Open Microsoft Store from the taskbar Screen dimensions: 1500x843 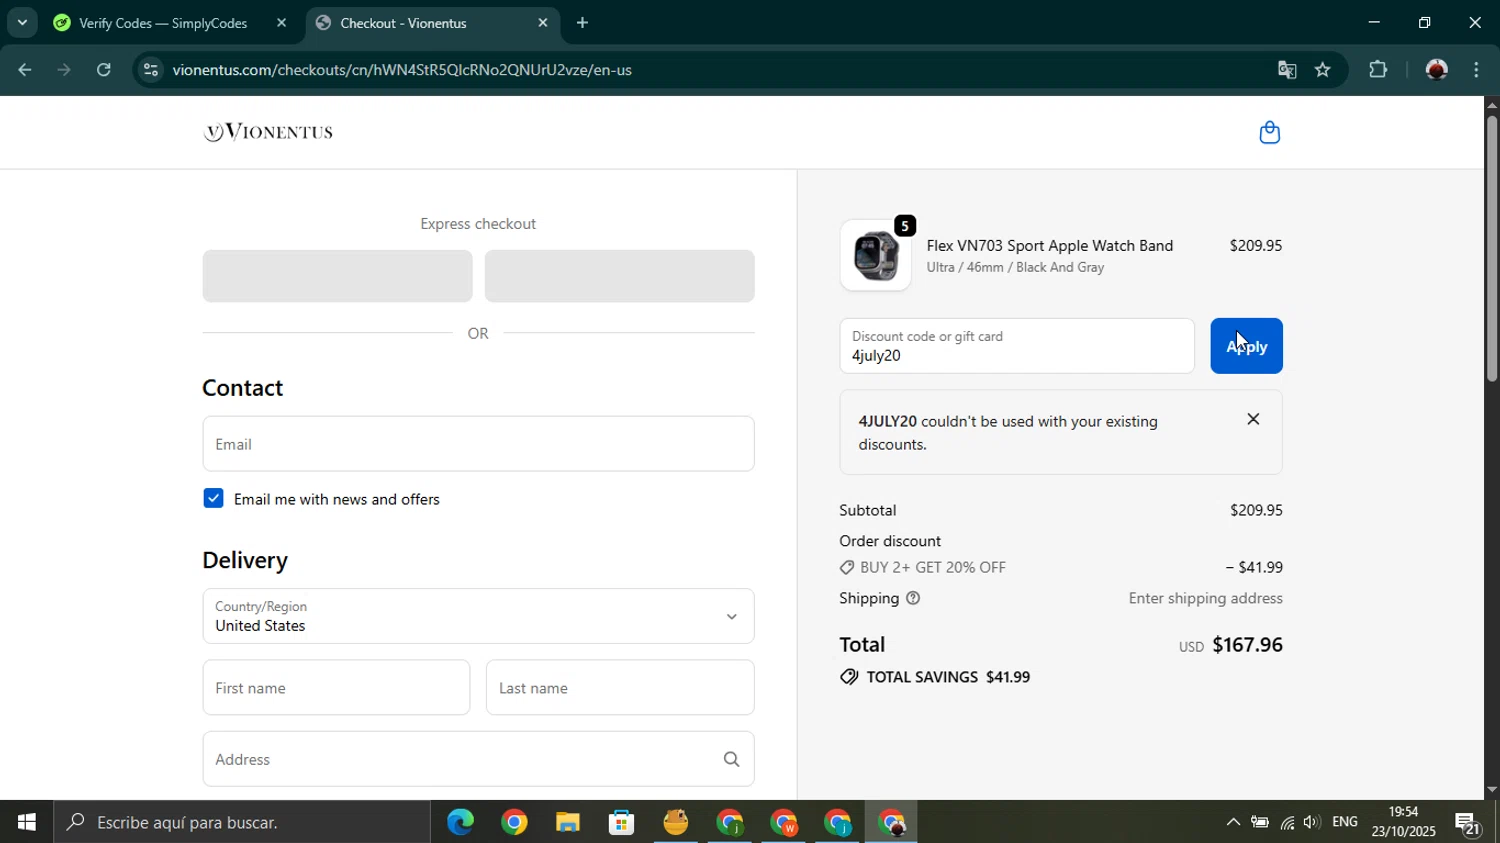pos(622,822)
